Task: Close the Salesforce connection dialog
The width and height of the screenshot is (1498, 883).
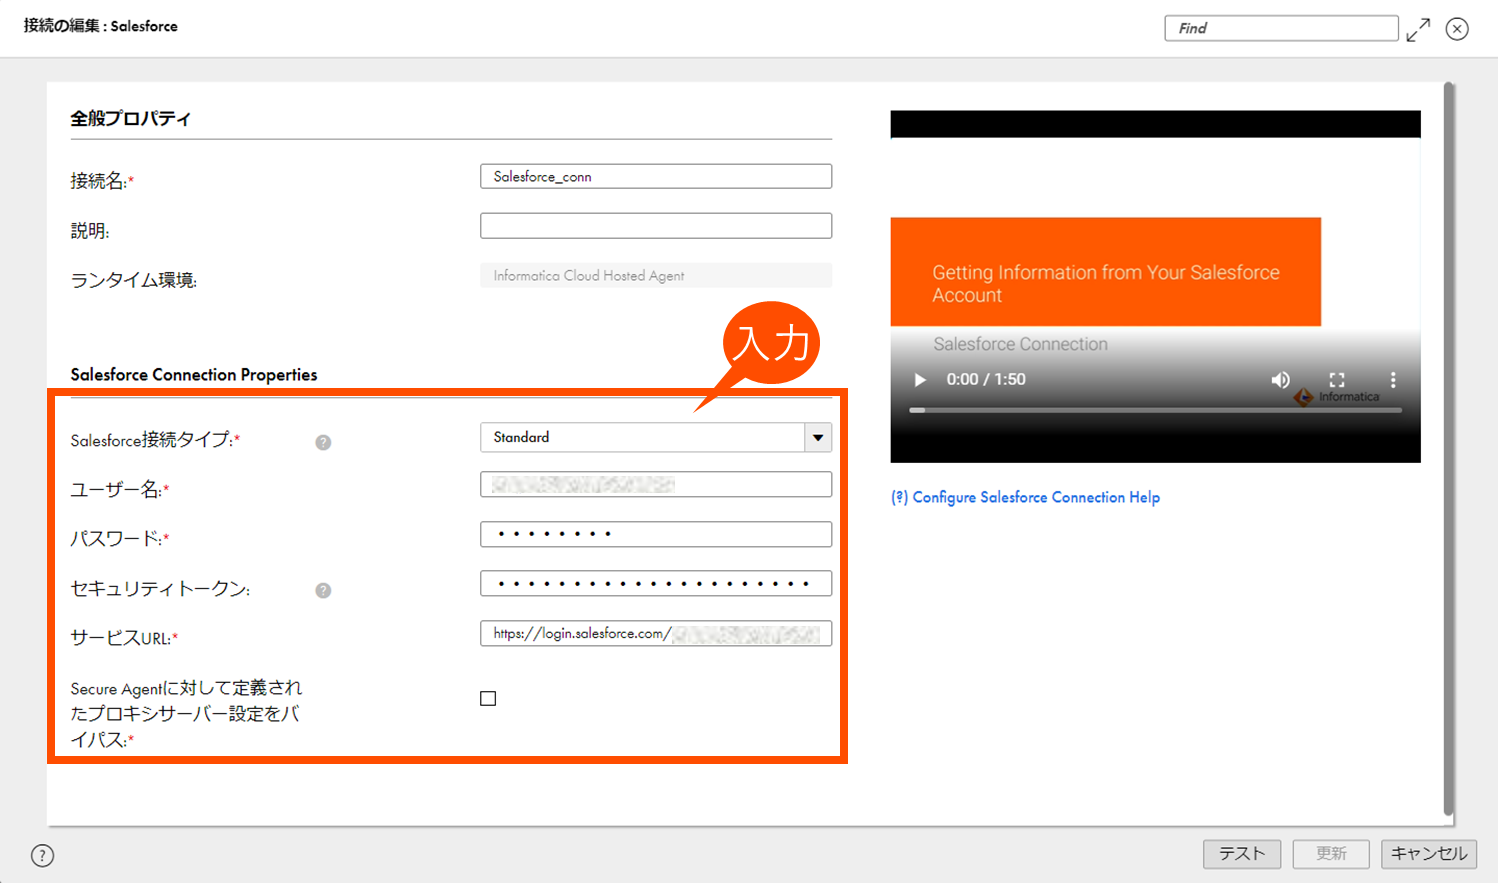Action: [1457, 29]
